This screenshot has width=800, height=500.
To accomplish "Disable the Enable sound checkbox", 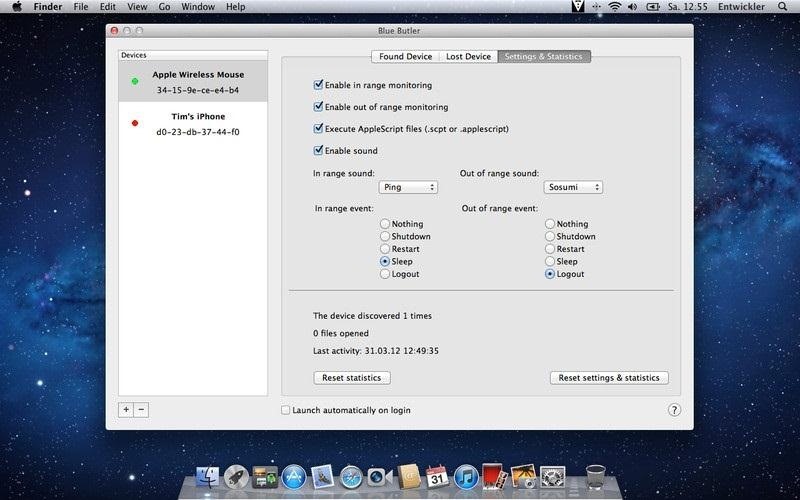I will (318, 151).
